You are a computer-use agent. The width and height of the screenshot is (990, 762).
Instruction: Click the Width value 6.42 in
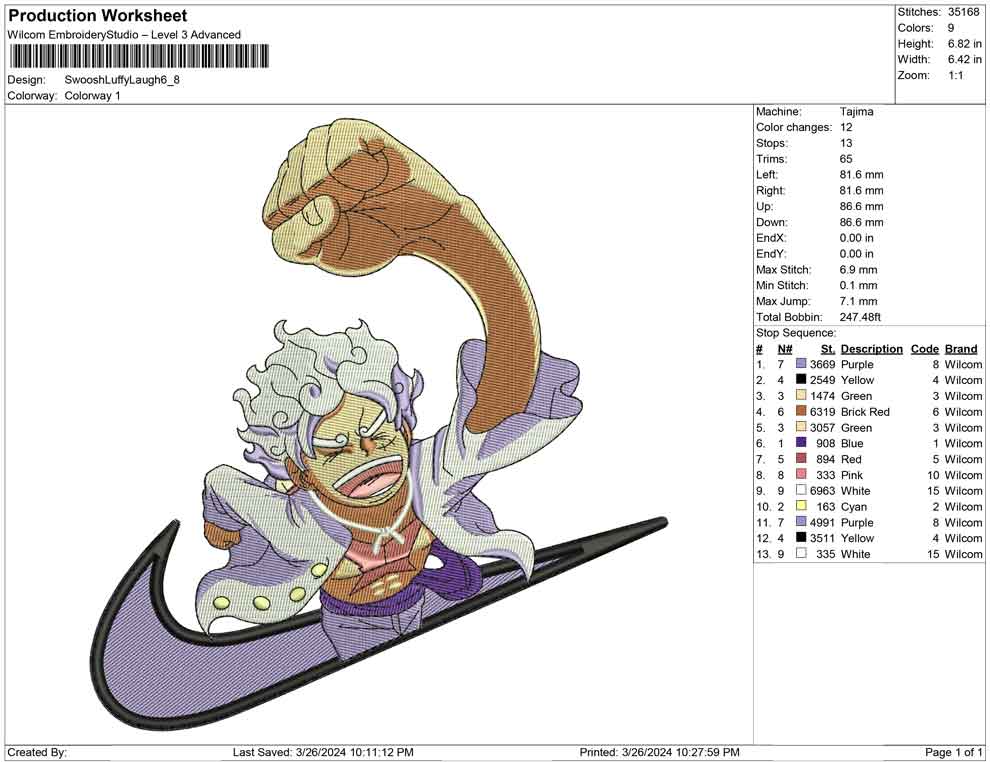coord(965,59)
